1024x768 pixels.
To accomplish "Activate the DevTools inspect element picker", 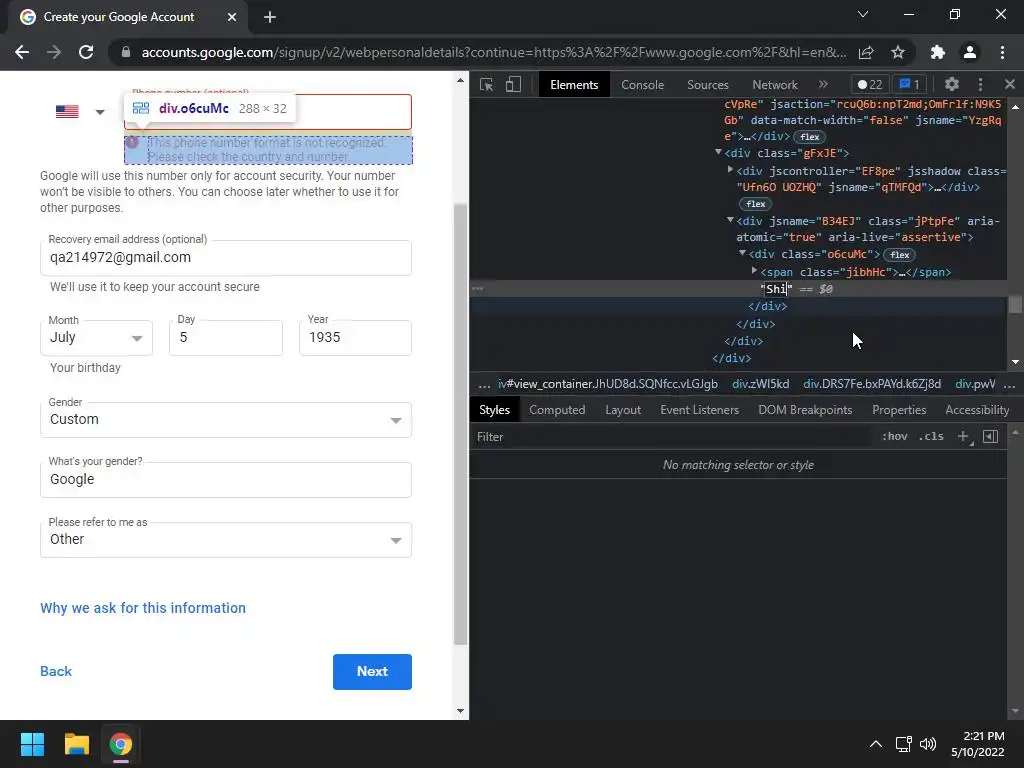I will (487, 84).
